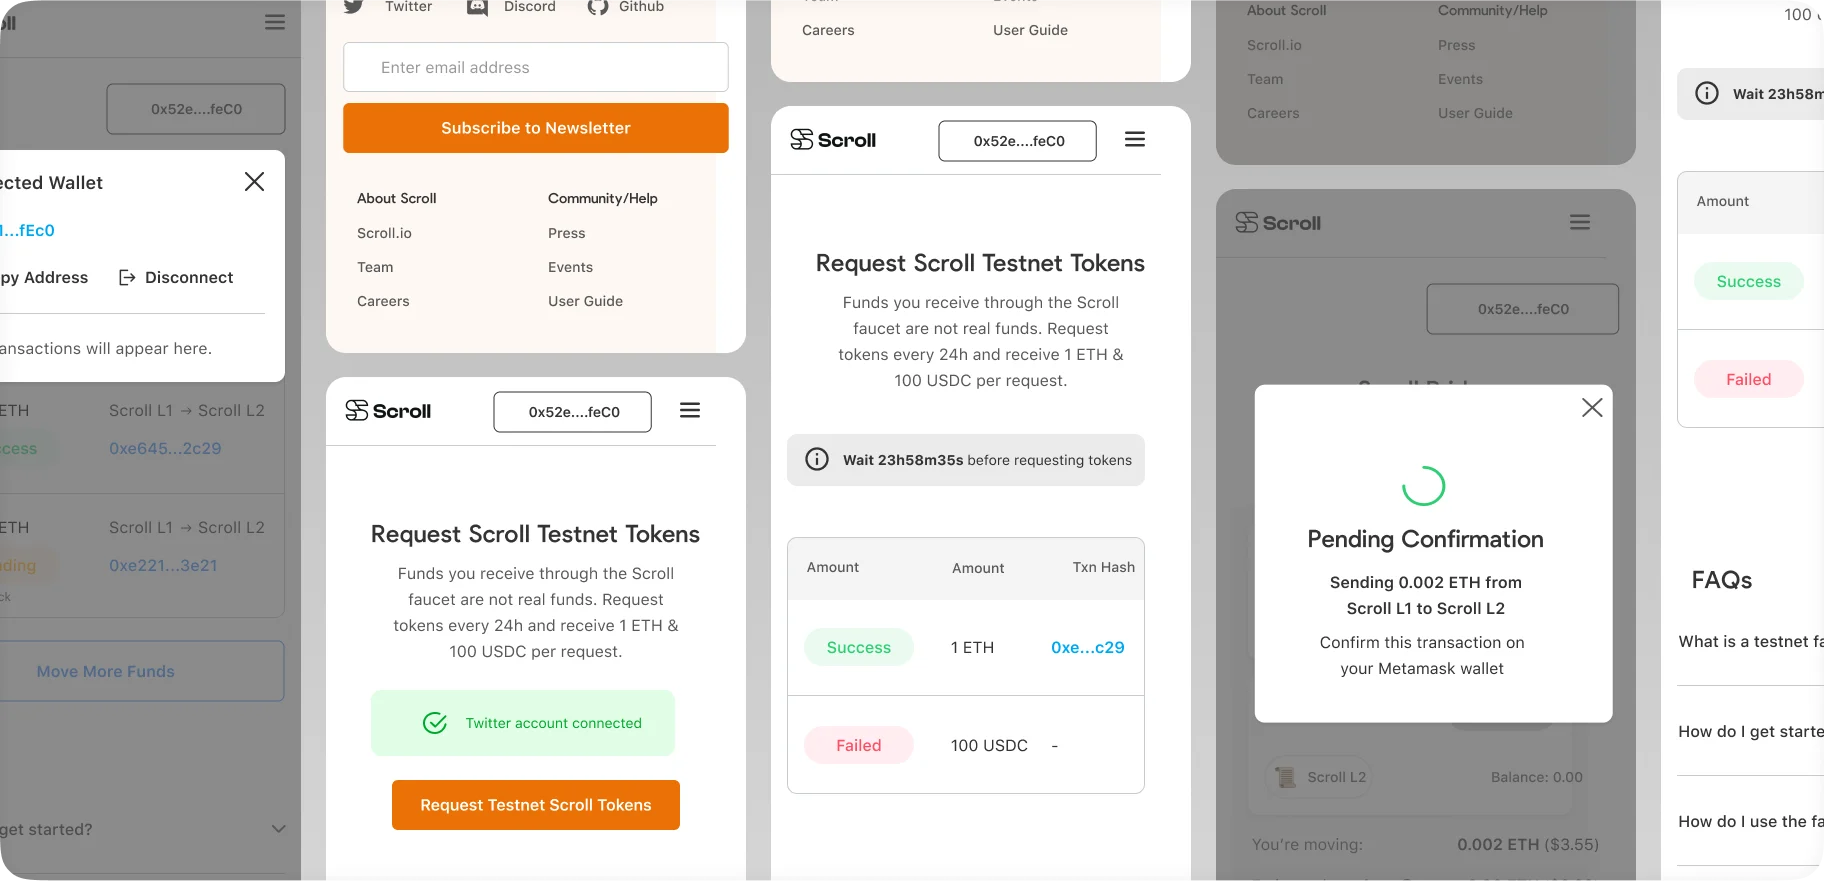Click Scroll logo in dimmed bridge panel

pyautogui.click(x=1278, y=222)
